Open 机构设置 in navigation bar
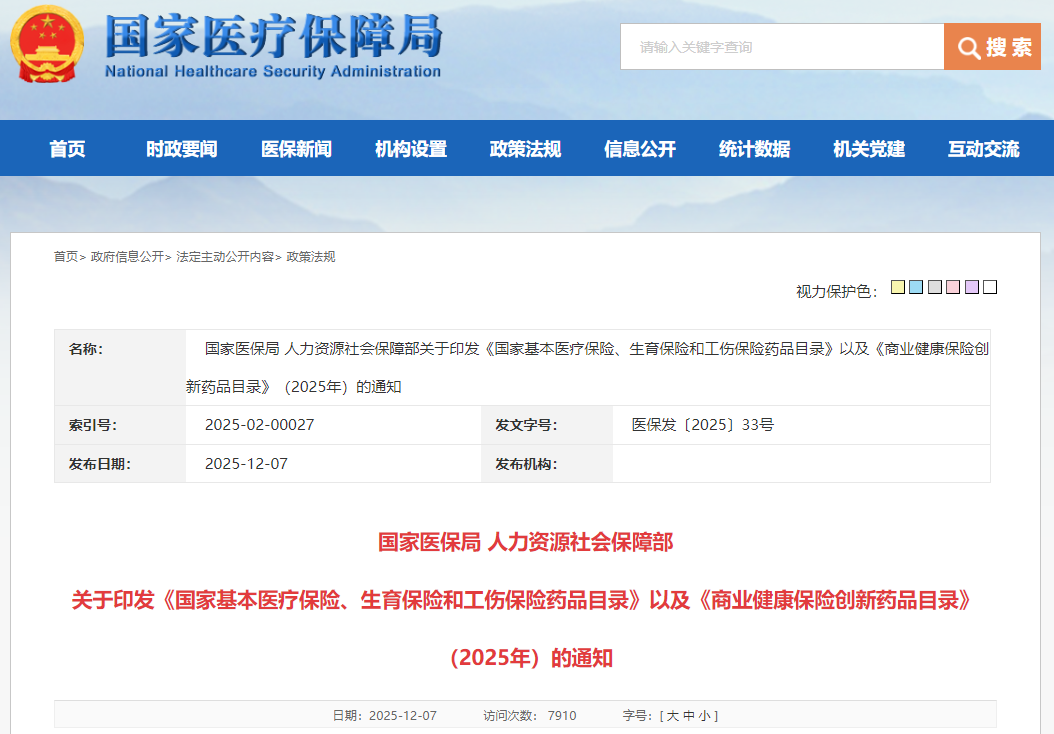The height and width of the screenshot is (734, 1054). pos(411,149)
